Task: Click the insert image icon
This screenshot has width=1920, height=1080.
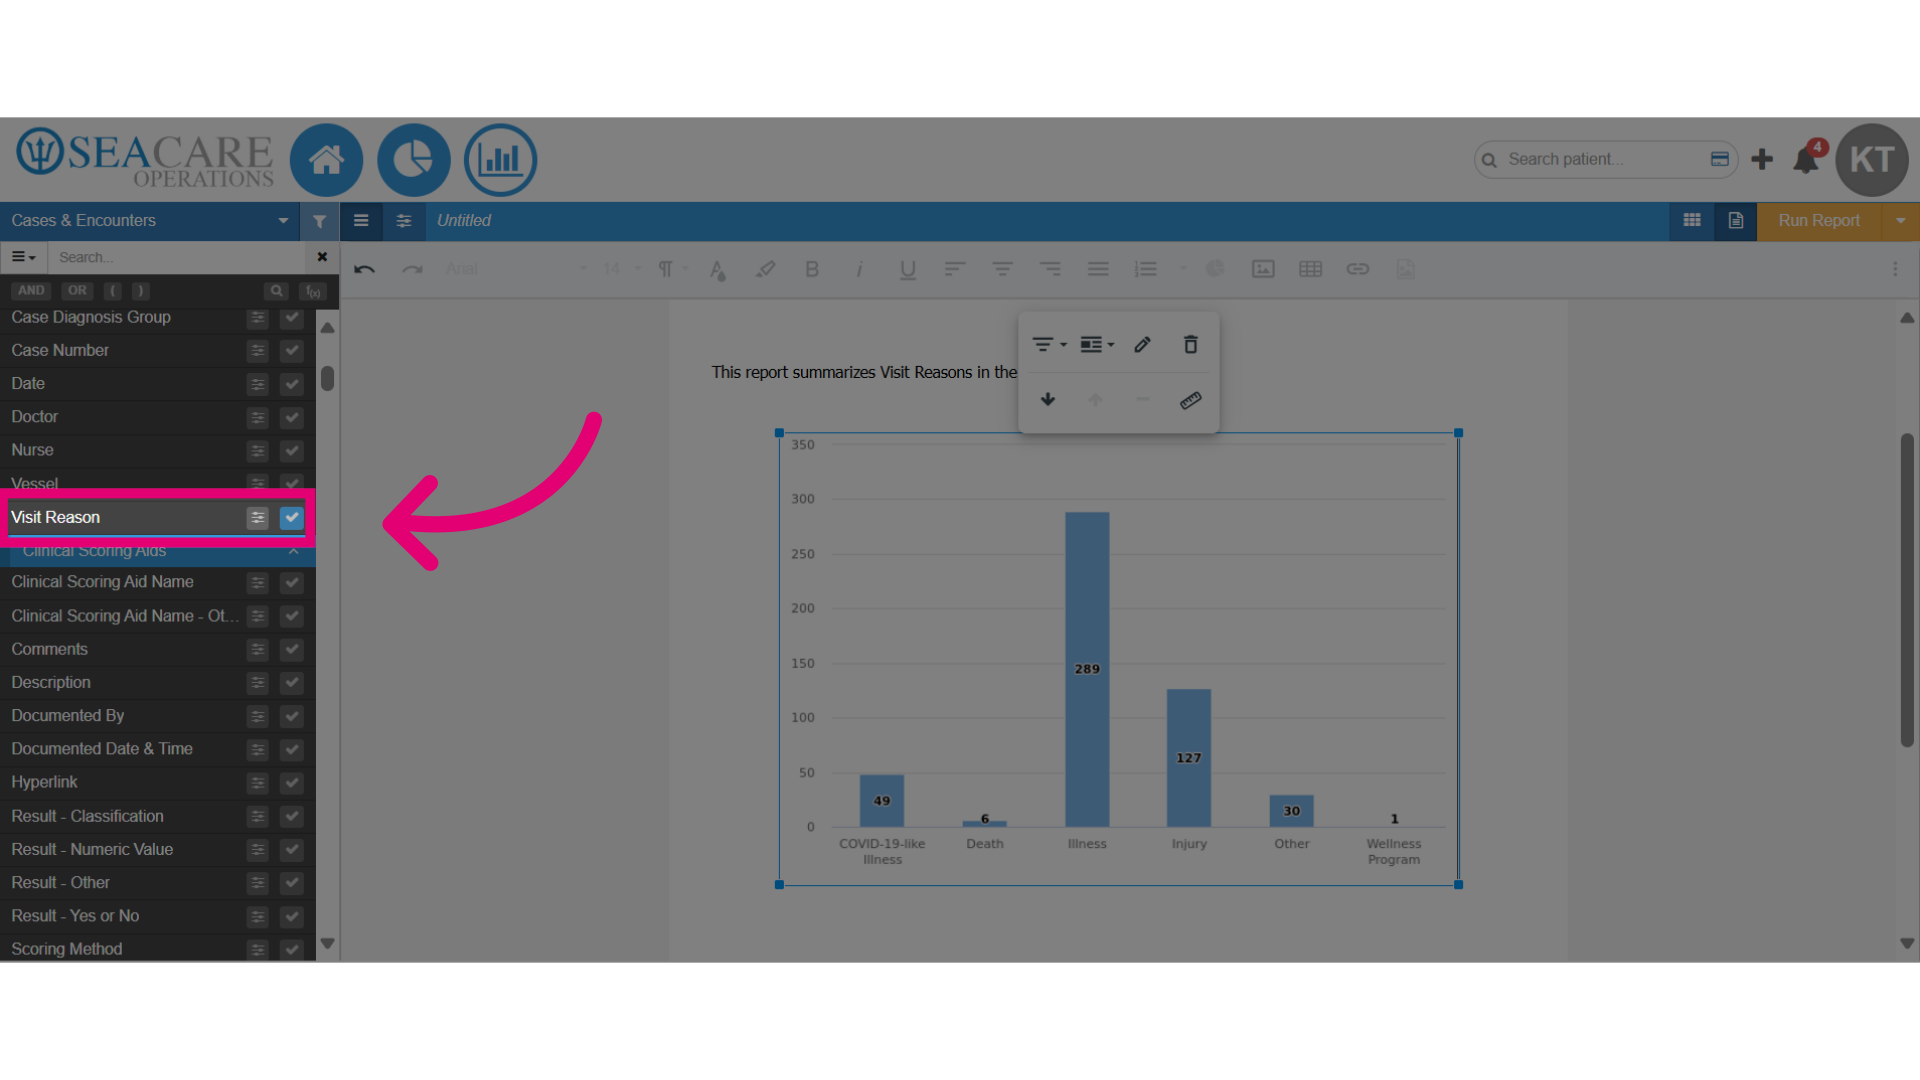Action: coord(1263,269)
